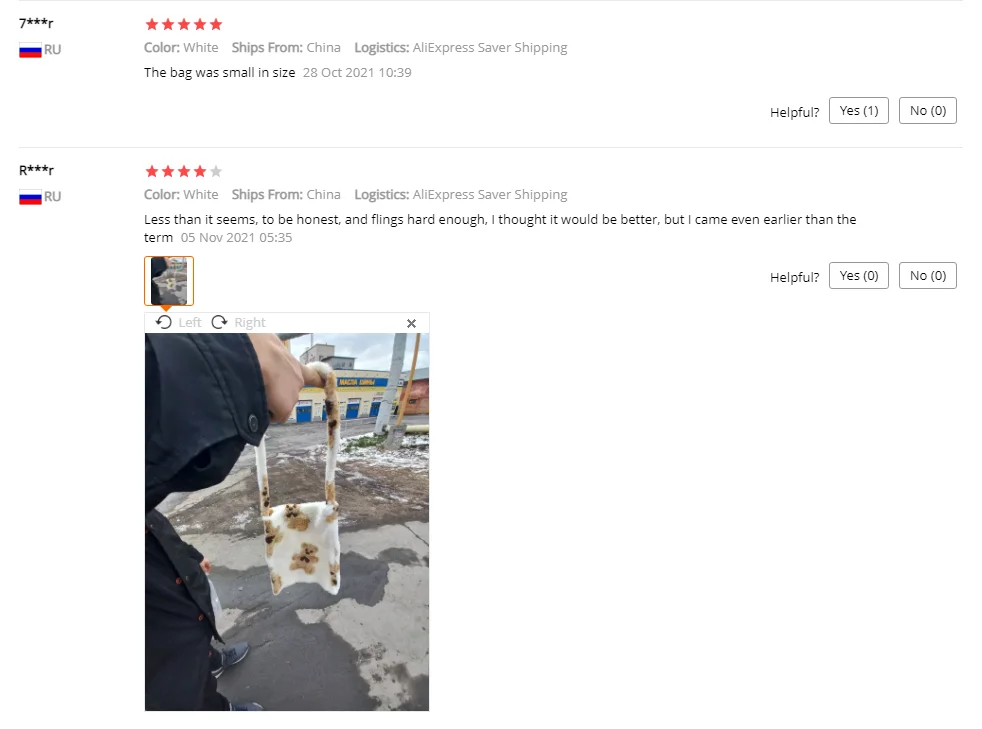Click the 05 Nov 2021 review date
The height and width of the screenshot is (729, 982).
click(236, 238)
